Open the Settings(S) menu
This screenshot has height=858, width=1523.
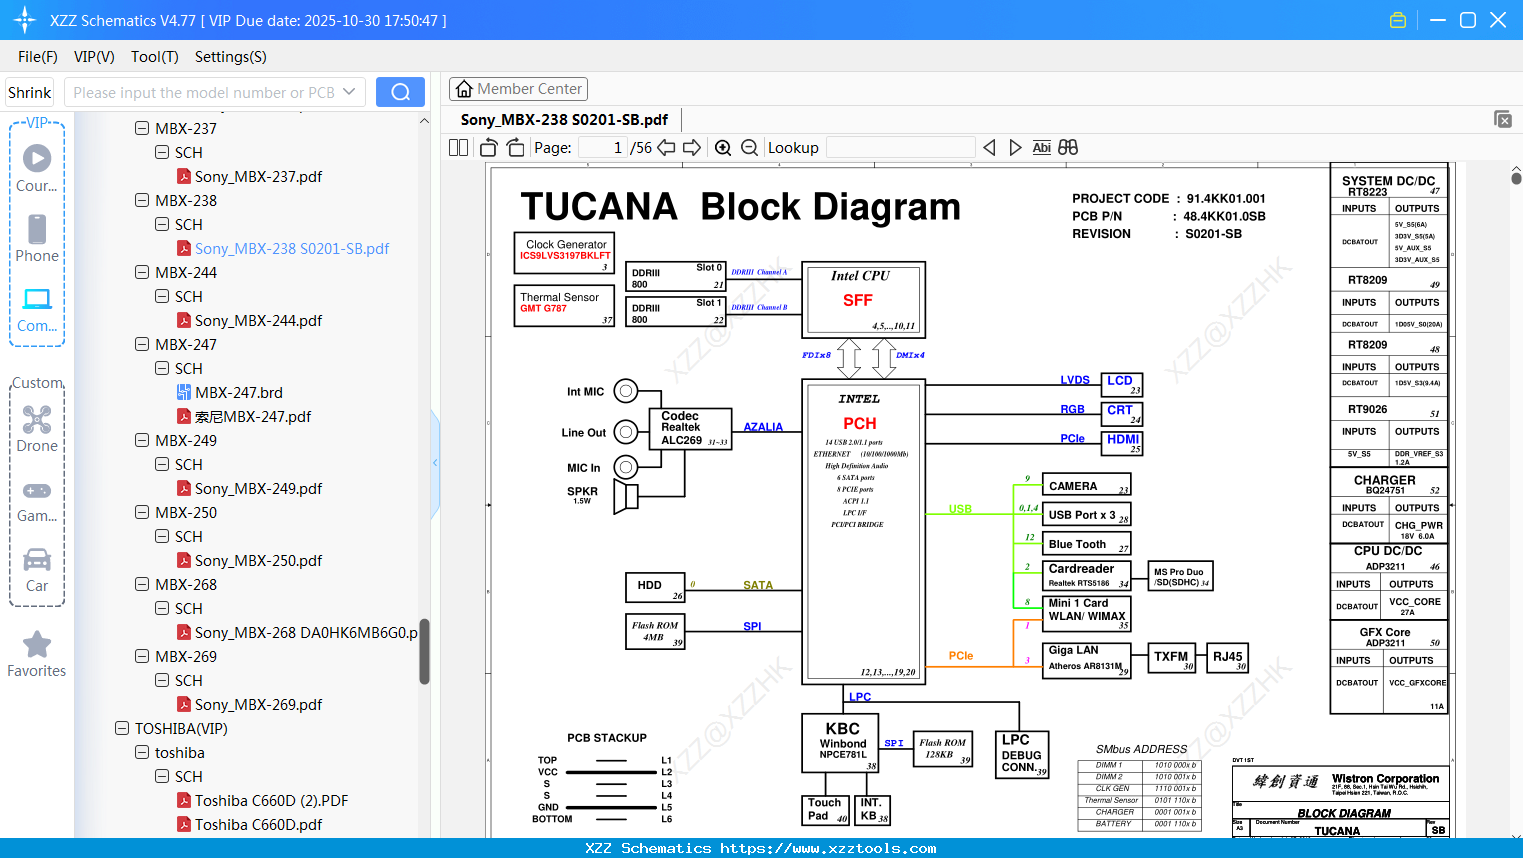231,57
